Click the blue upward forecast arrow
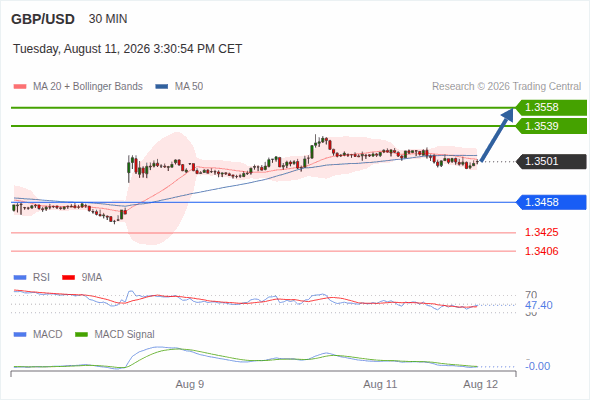 pos(497,135)
